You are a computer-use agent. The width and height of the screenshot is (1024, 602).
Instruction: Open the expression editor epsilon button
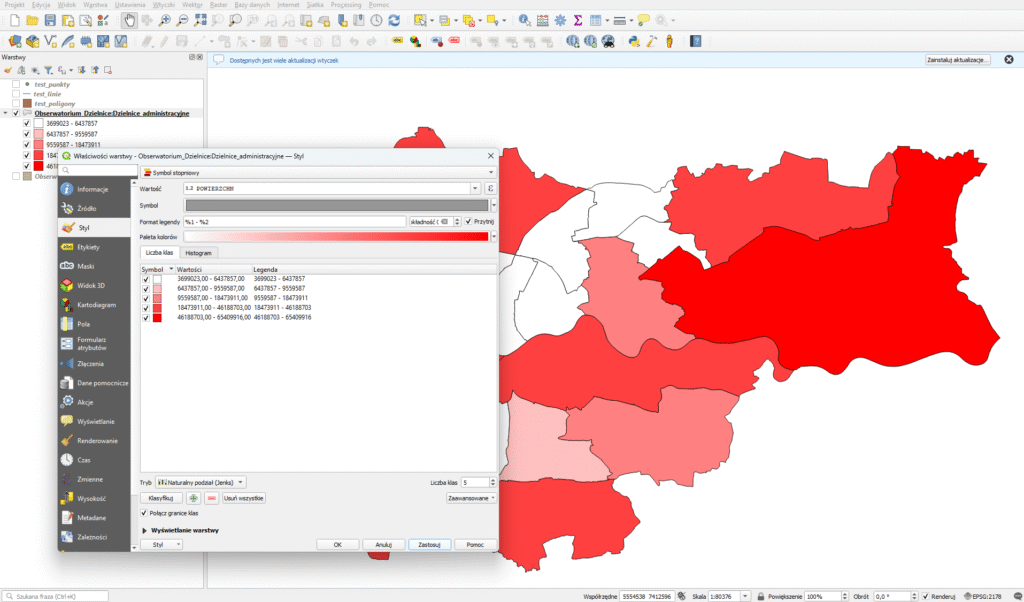491,188
